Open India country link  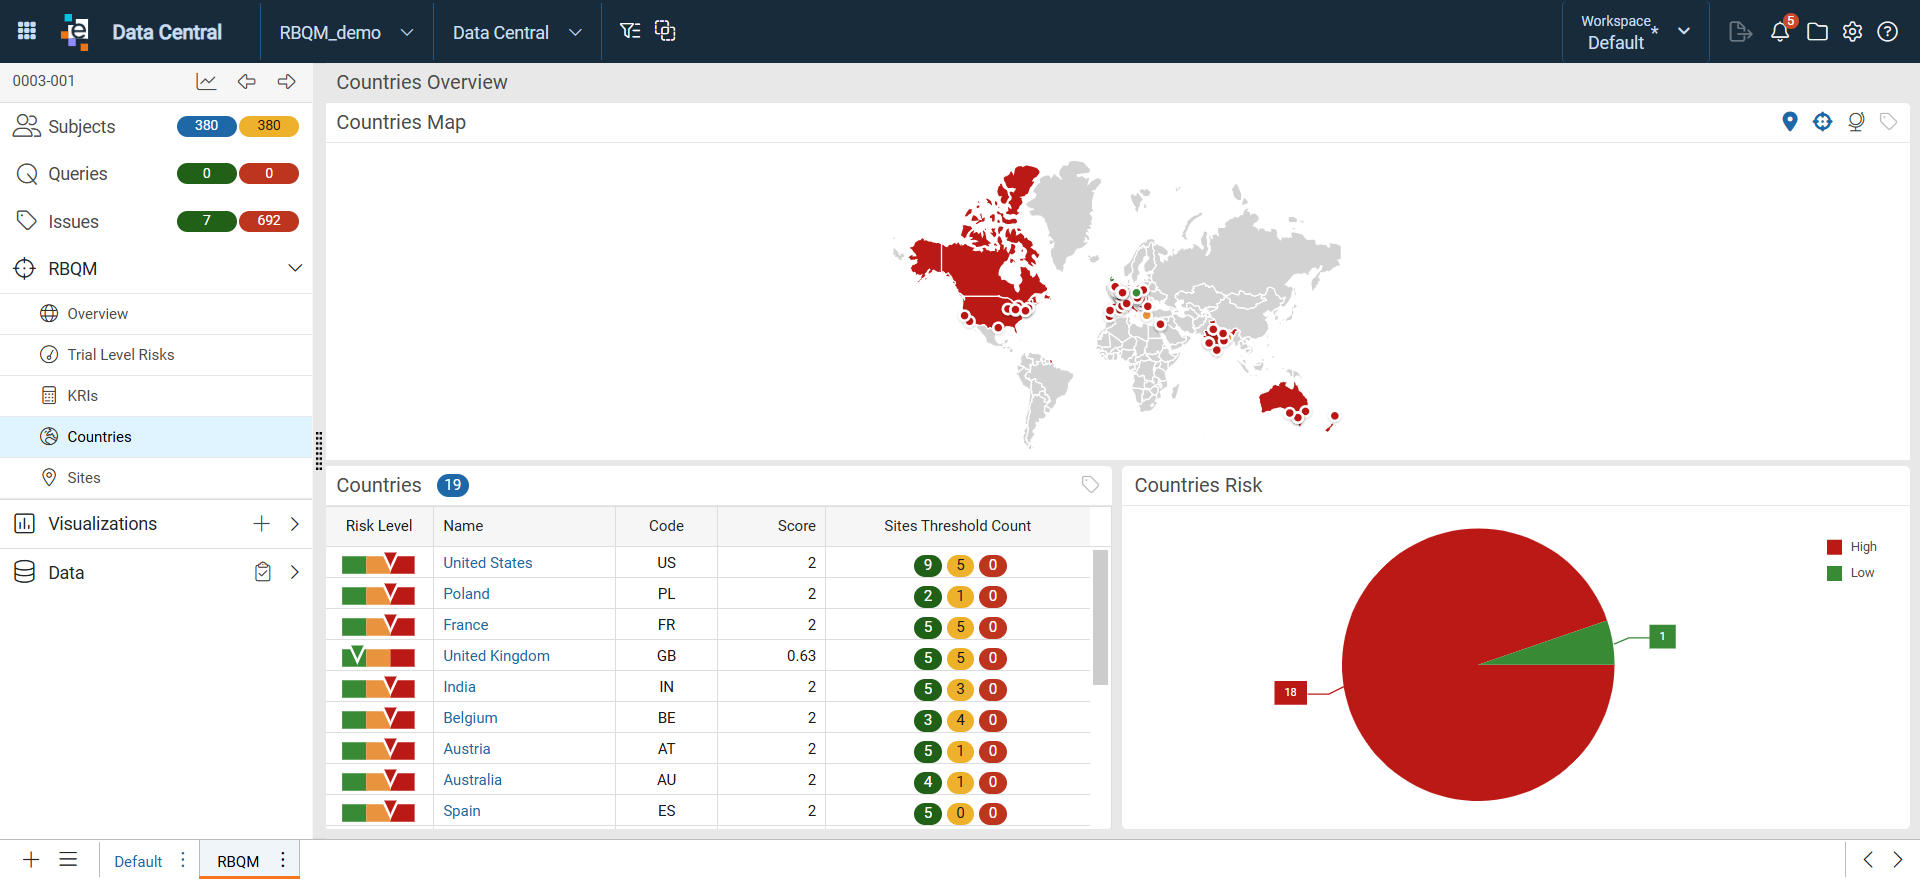459,687
